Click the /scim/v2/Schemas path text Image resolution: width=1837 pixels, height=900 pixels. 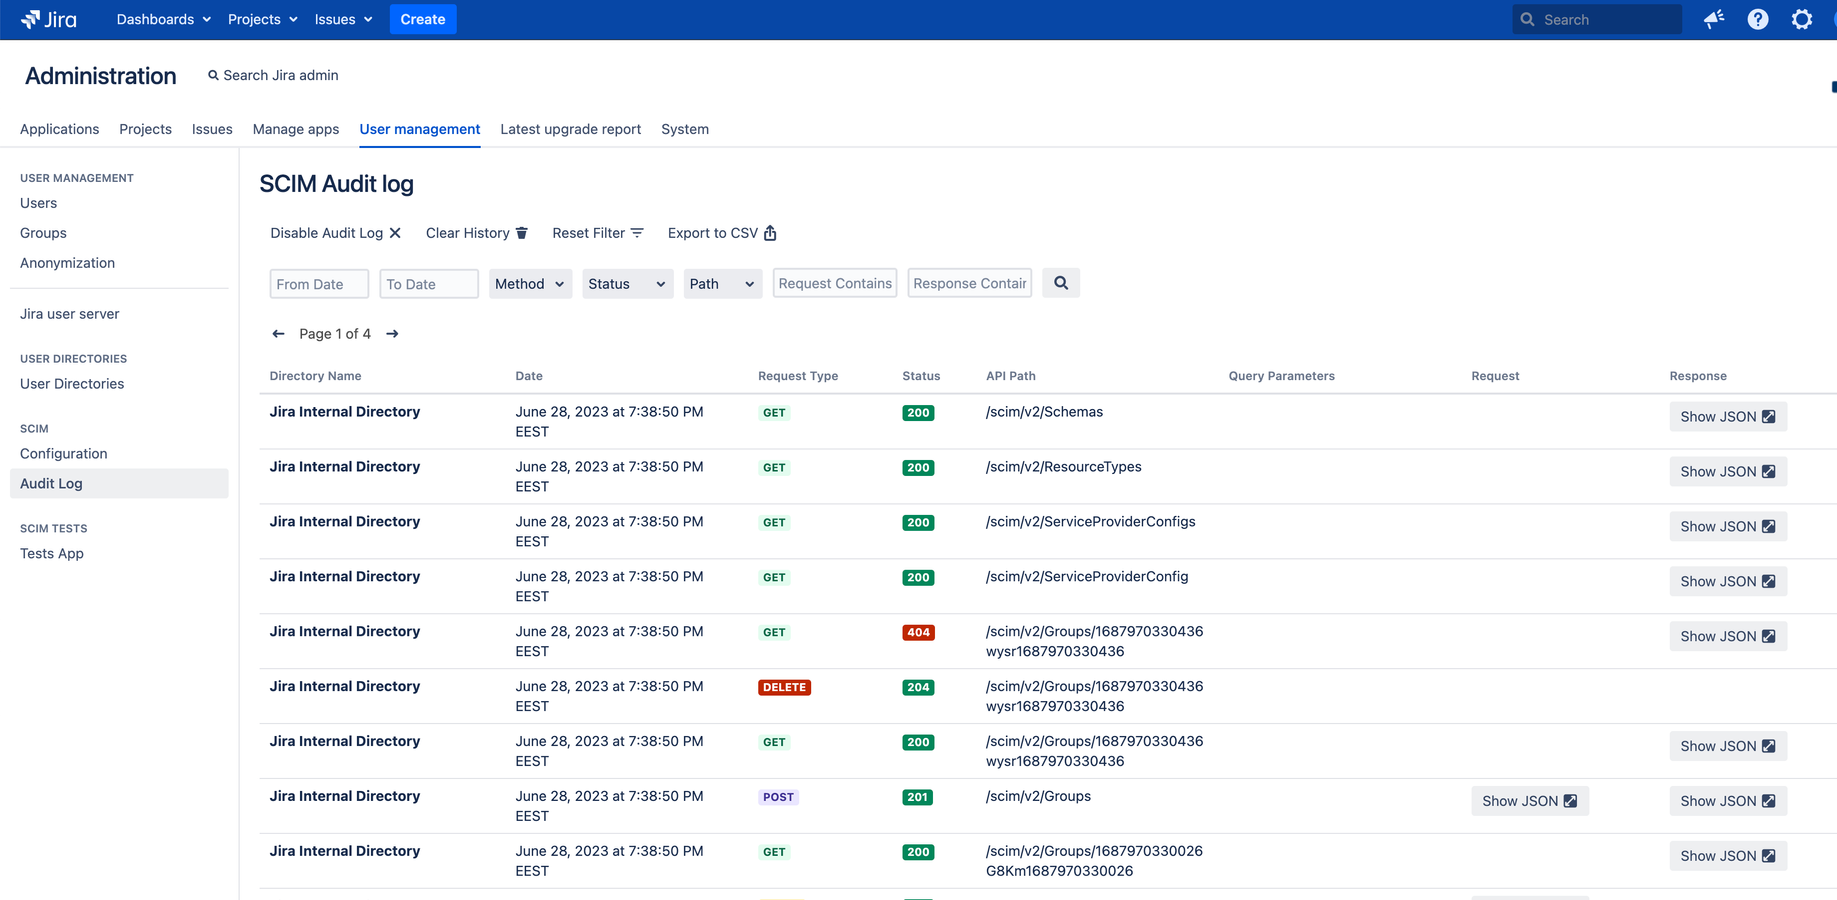[1044, 412]
